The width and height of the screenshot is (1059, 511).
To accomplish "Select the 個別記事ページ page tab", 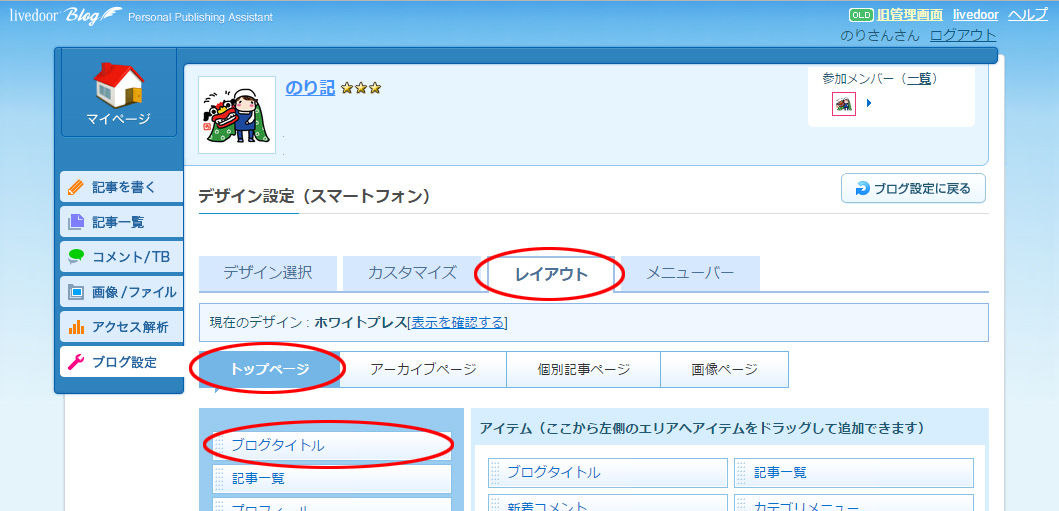I will click(584, 369).
